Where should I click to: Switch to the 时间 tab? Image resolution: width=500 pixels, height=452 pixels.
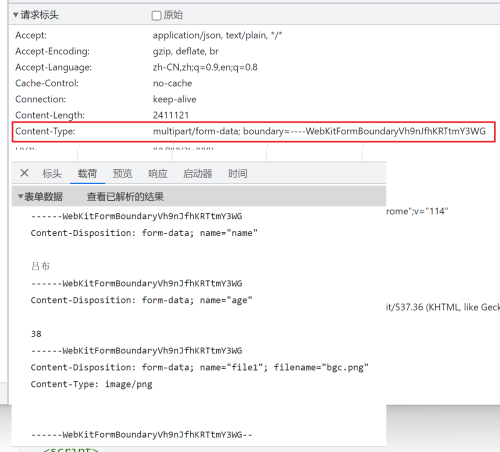pos(238,173)
